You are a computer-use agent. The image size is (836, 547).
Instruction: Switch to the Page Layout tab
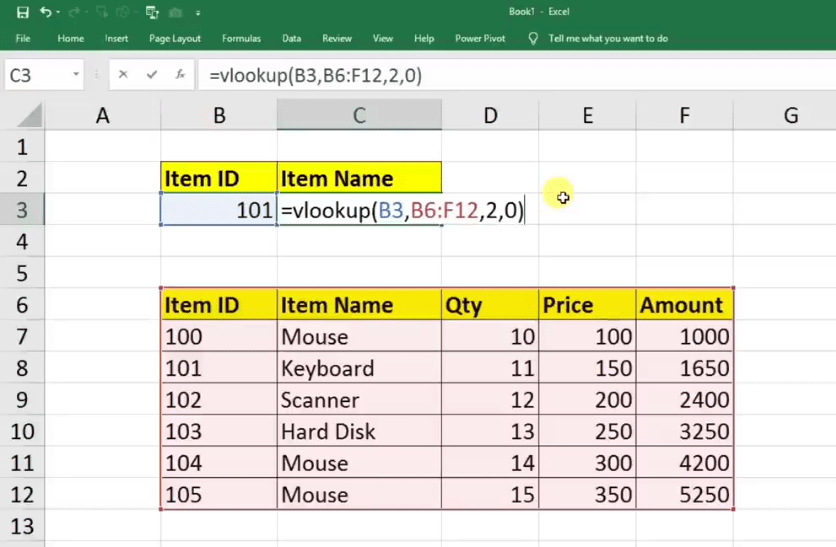(x=175, y=38)
